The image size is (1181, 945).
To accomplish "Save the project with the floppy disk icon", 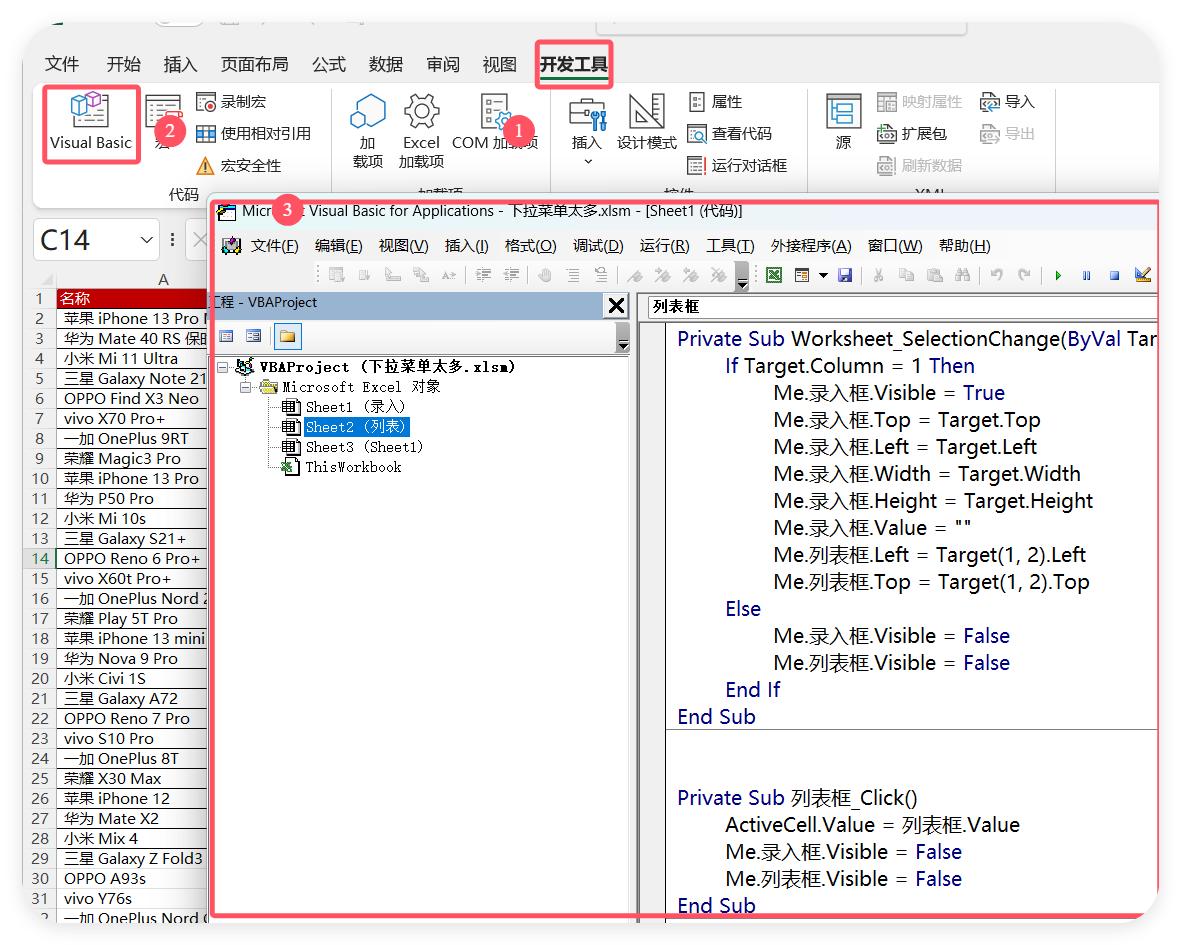I will (845, 276).
